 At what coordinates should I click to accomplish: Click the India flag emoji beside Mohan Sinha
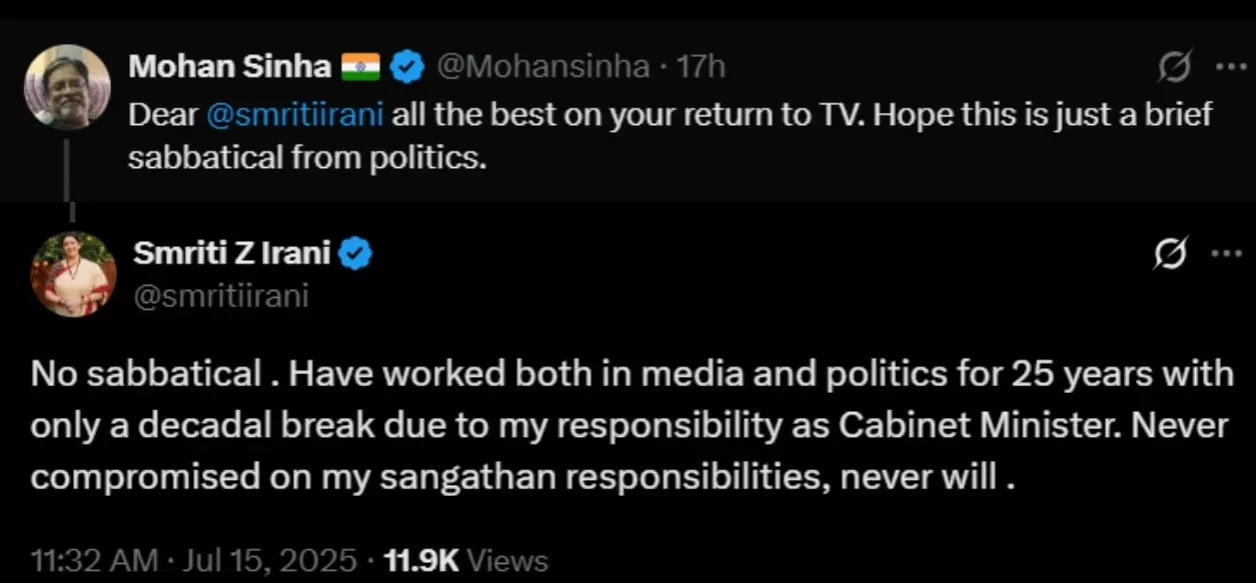click(x=361, y=67)
